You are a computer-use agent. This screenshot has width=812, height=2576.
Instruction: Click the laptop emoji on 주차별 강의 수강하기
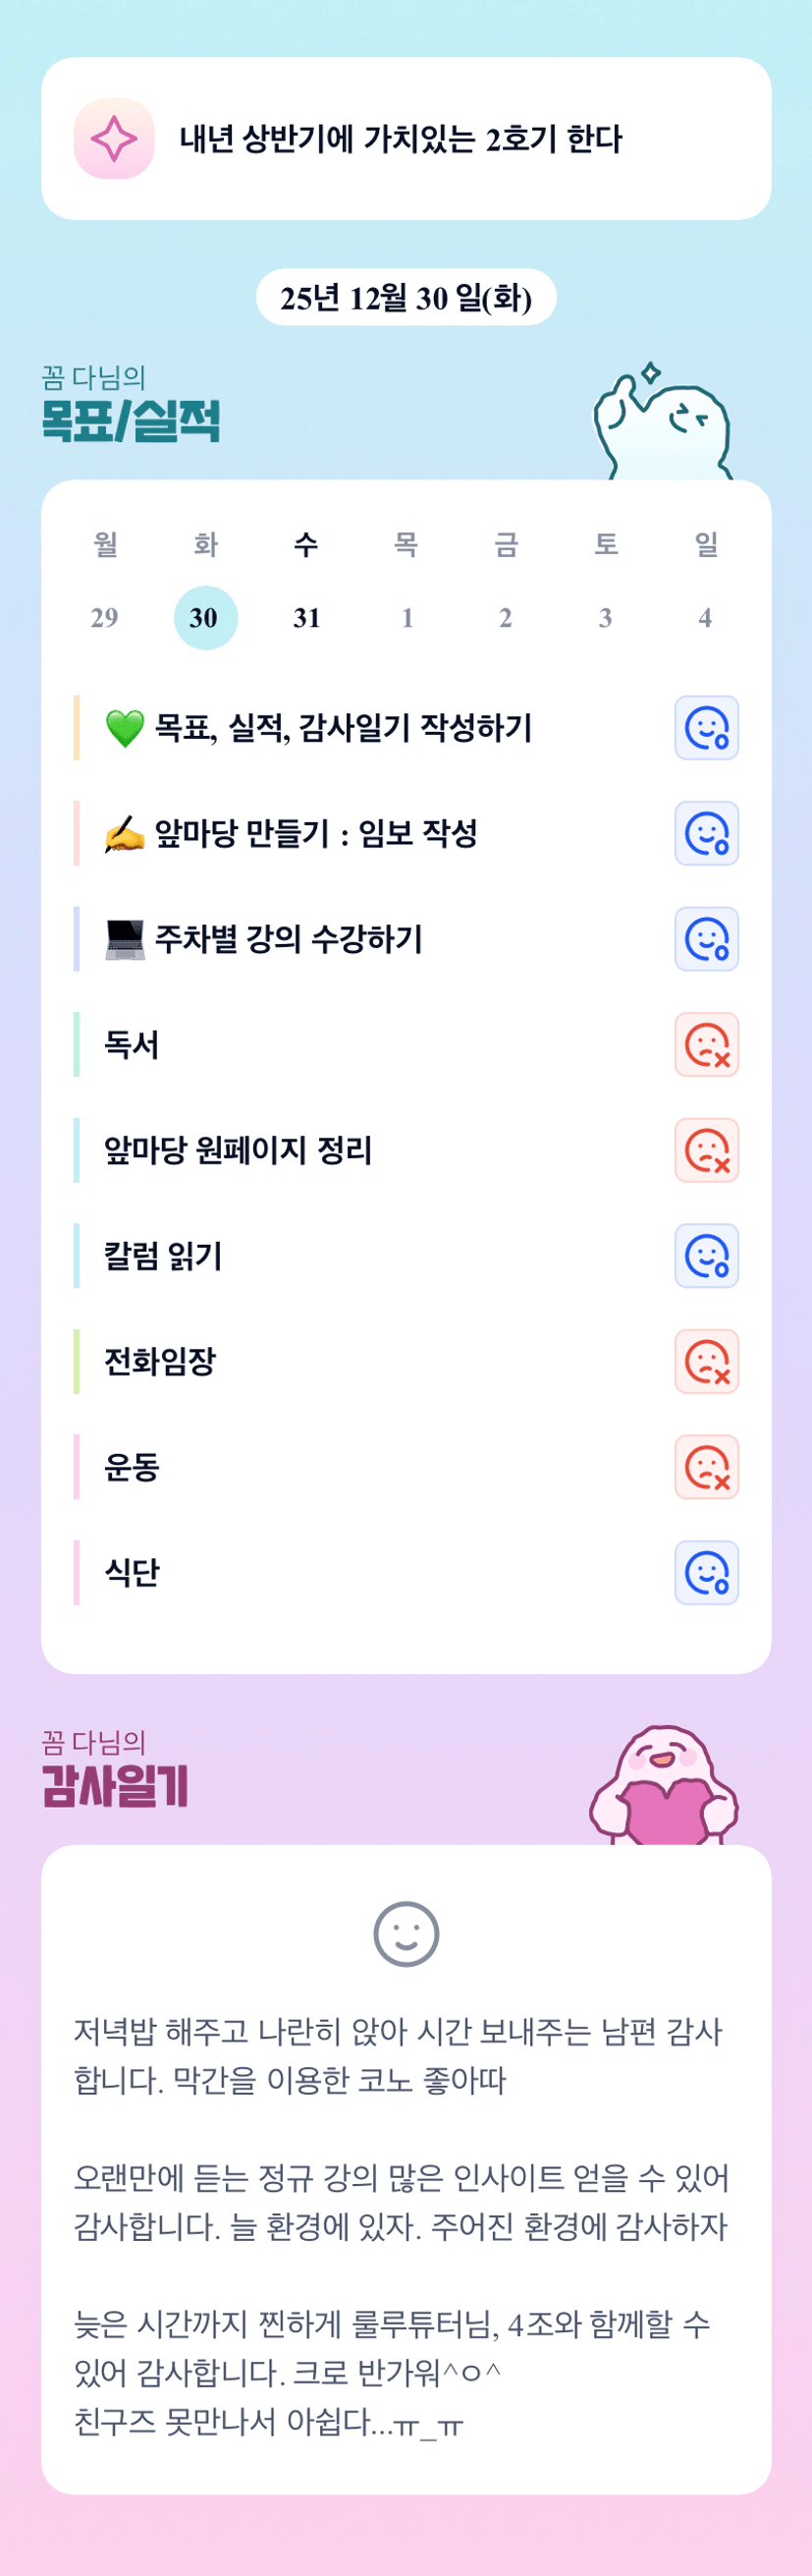pyautogui.click(x=125, y=939)
